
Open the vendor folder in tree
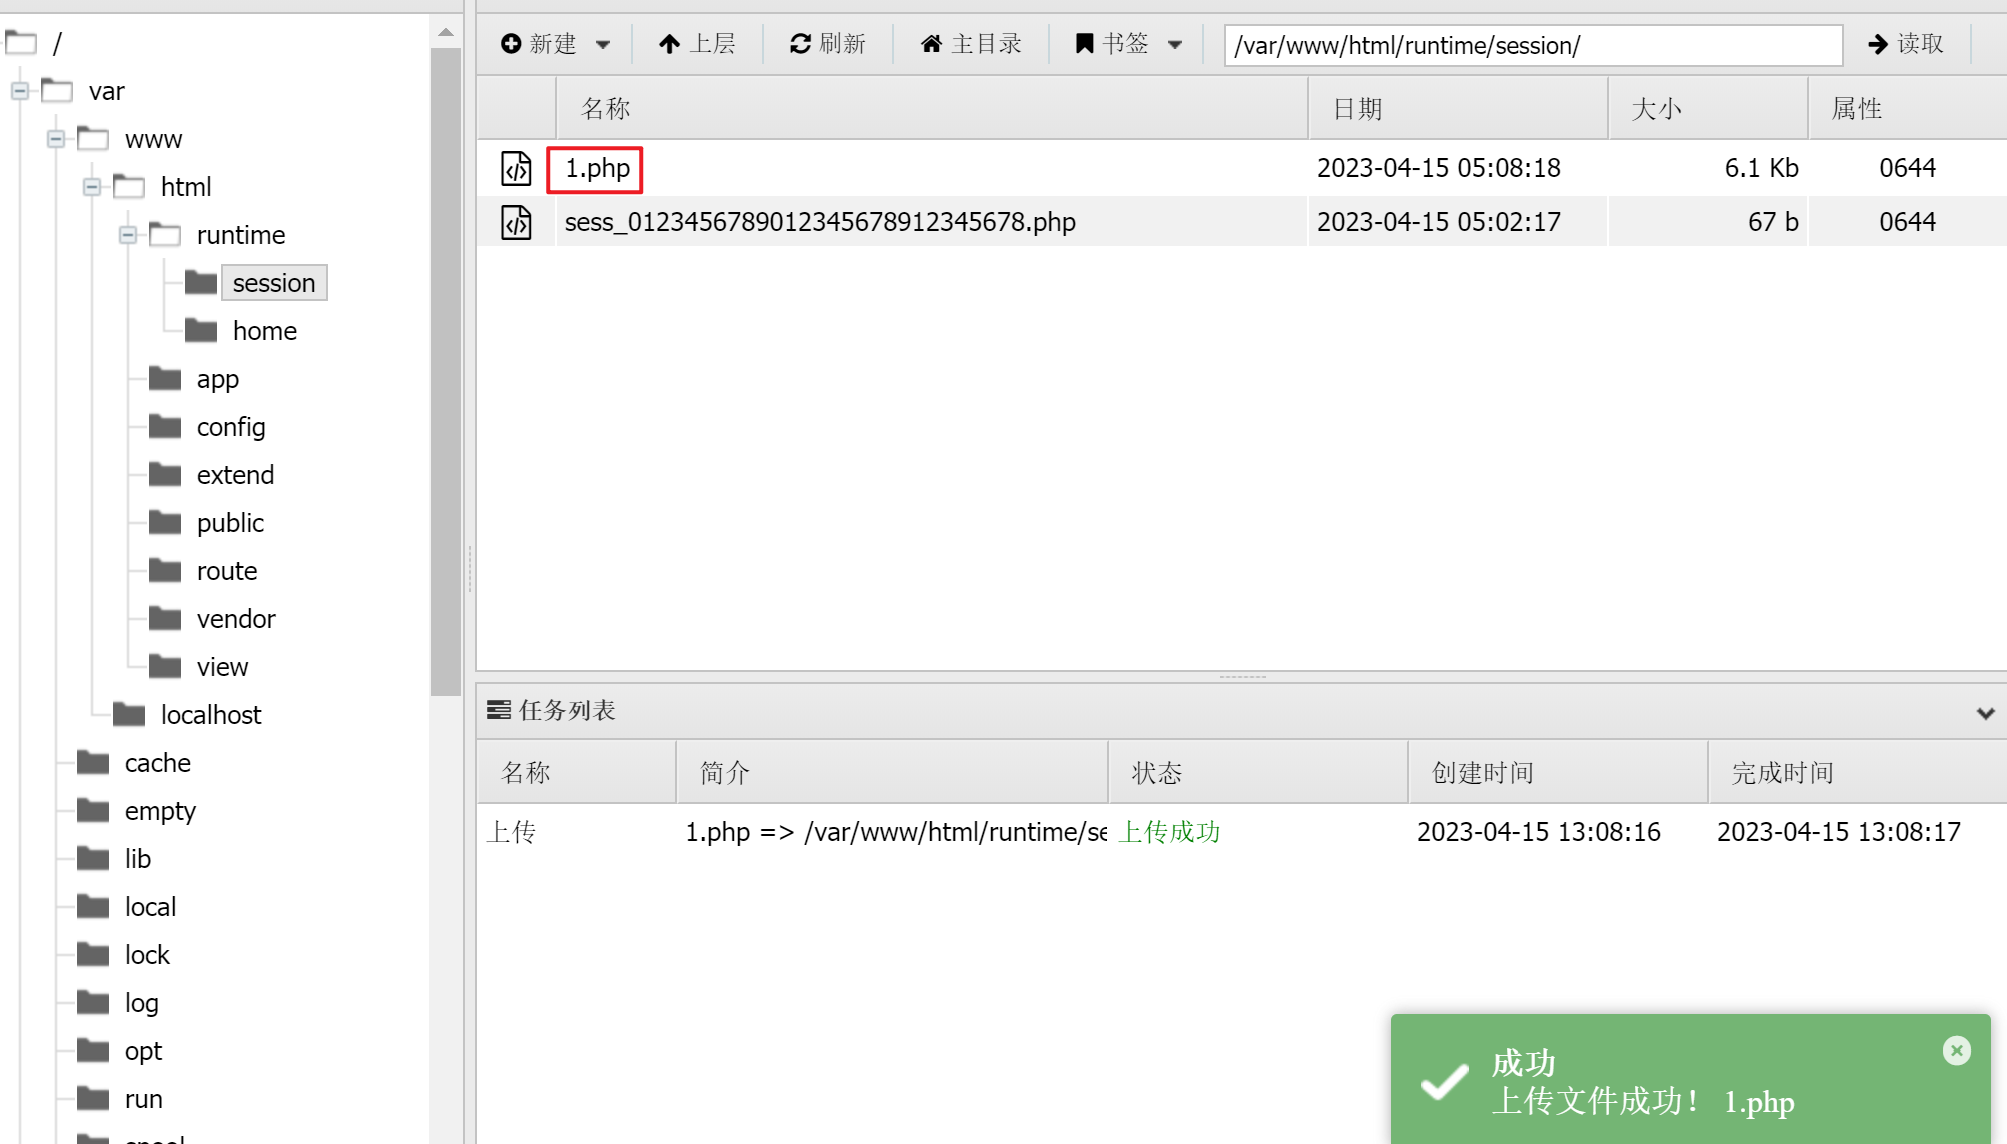pos(235,619)
